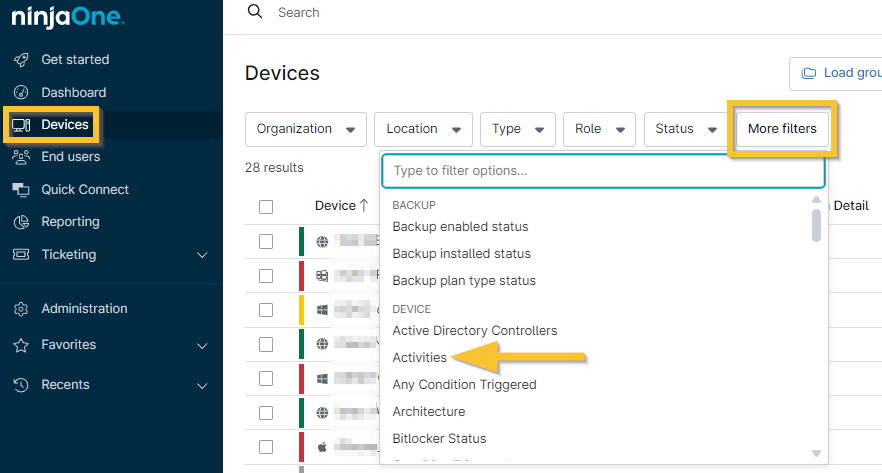Open Quick Connect
The image size is (882, 473).
[x=85, y=190]
